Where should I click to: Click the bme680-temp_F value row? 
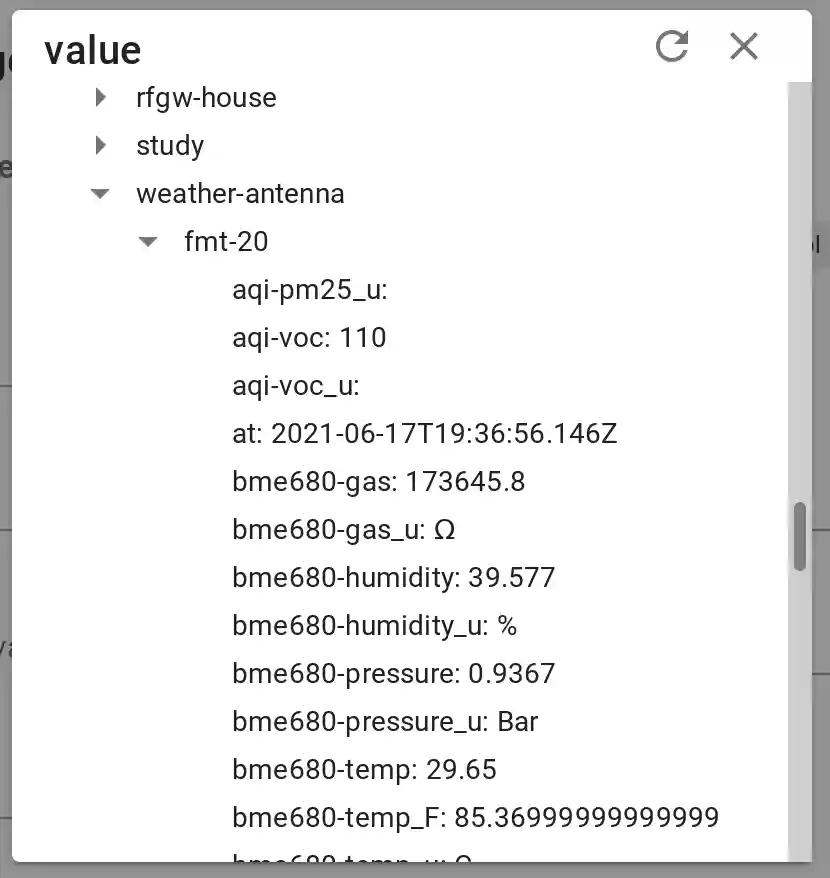475,818
